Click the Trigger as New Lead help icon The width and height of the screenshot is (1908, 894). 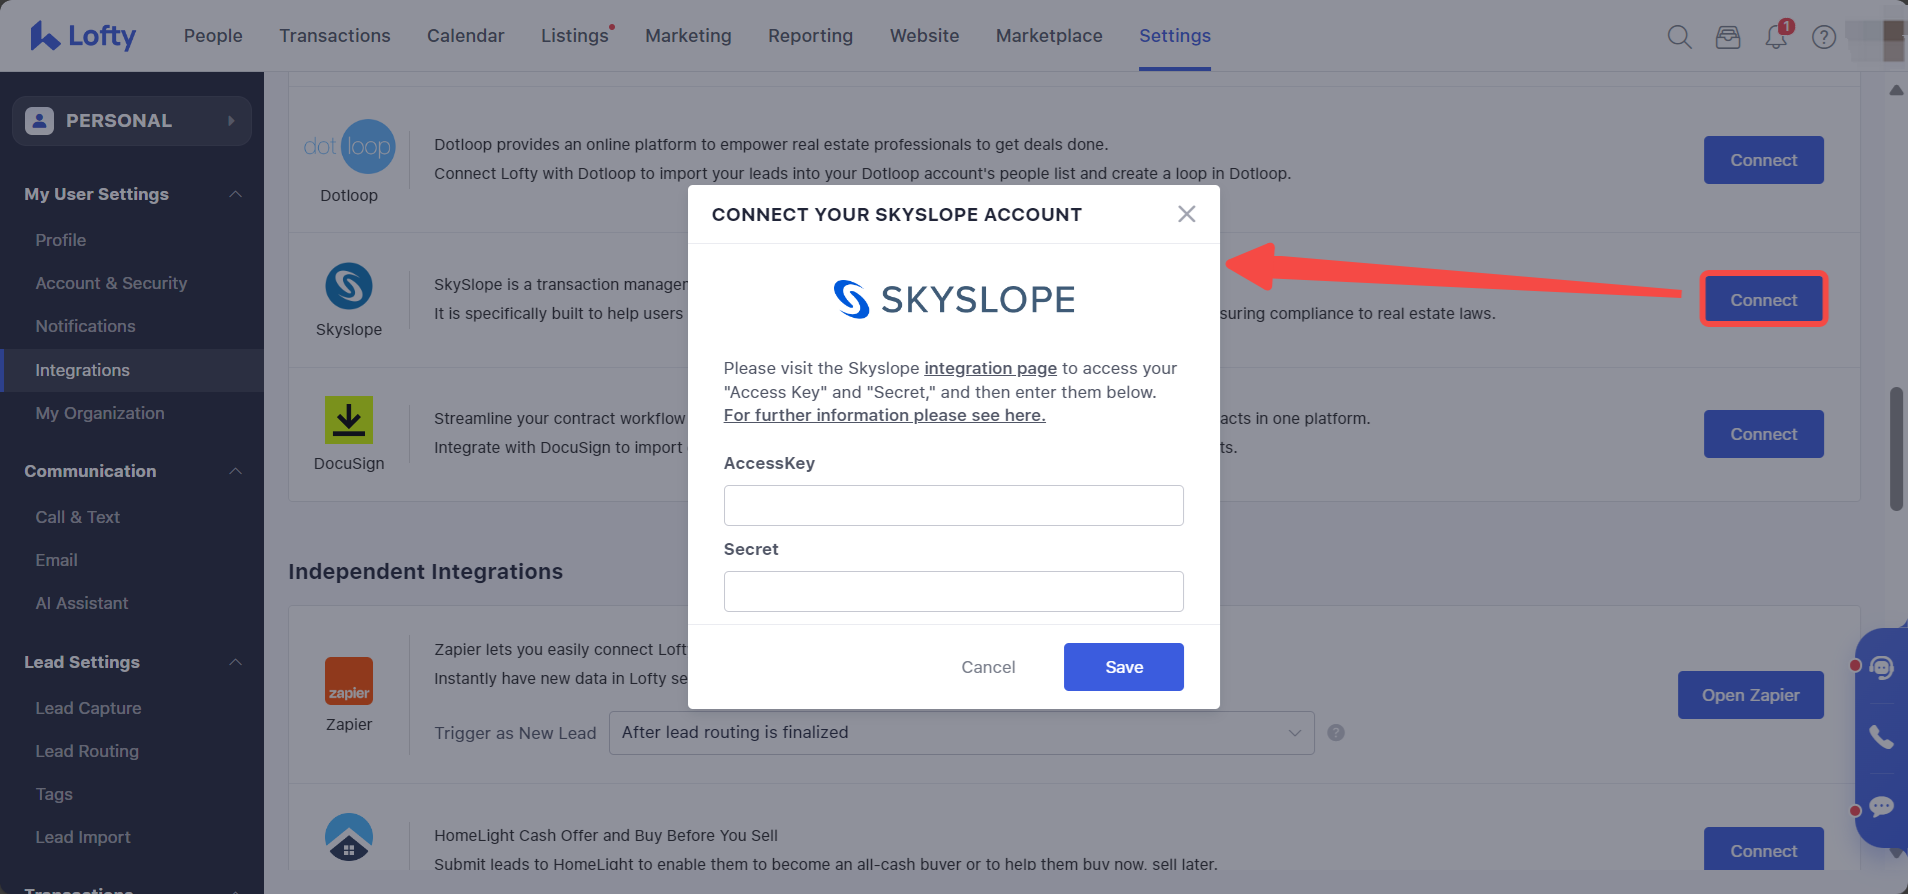[x=1335, y=733]
